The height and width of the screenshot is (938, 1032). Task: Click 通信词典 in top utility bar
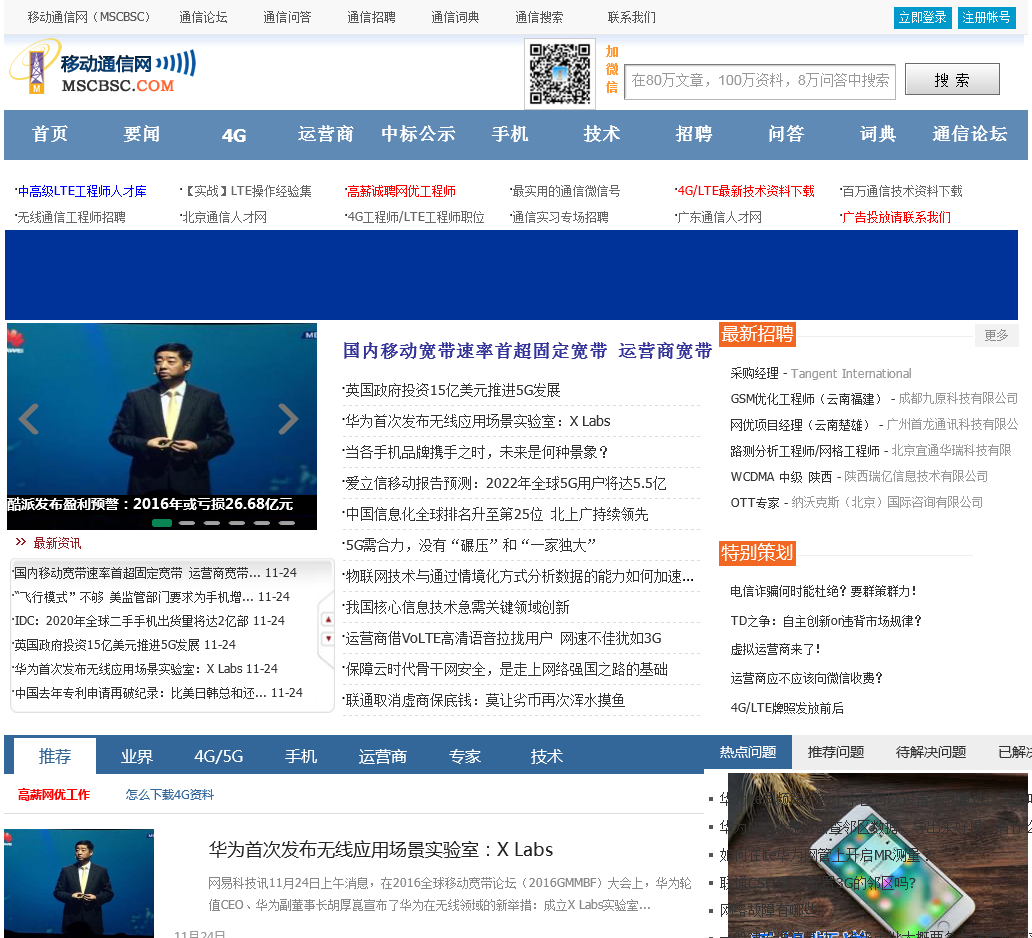point(455,18)
